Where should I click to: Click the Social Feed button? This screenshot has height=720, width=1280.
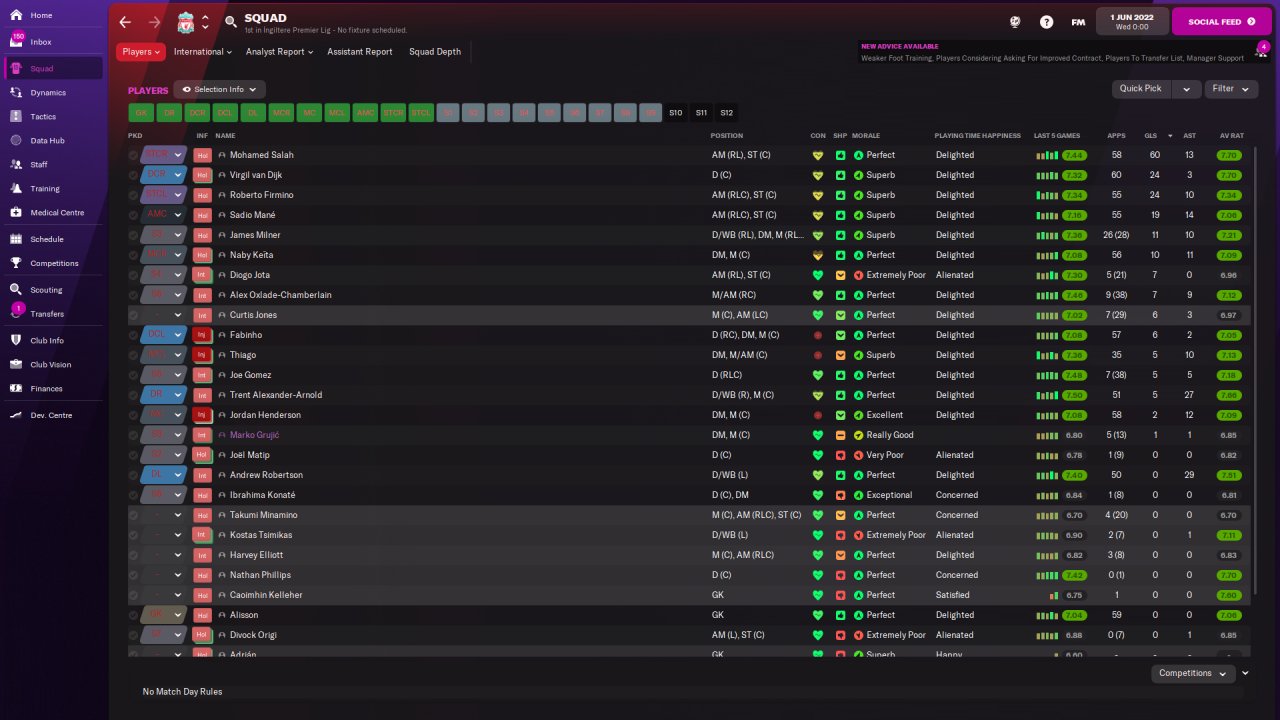[1221, 21]
